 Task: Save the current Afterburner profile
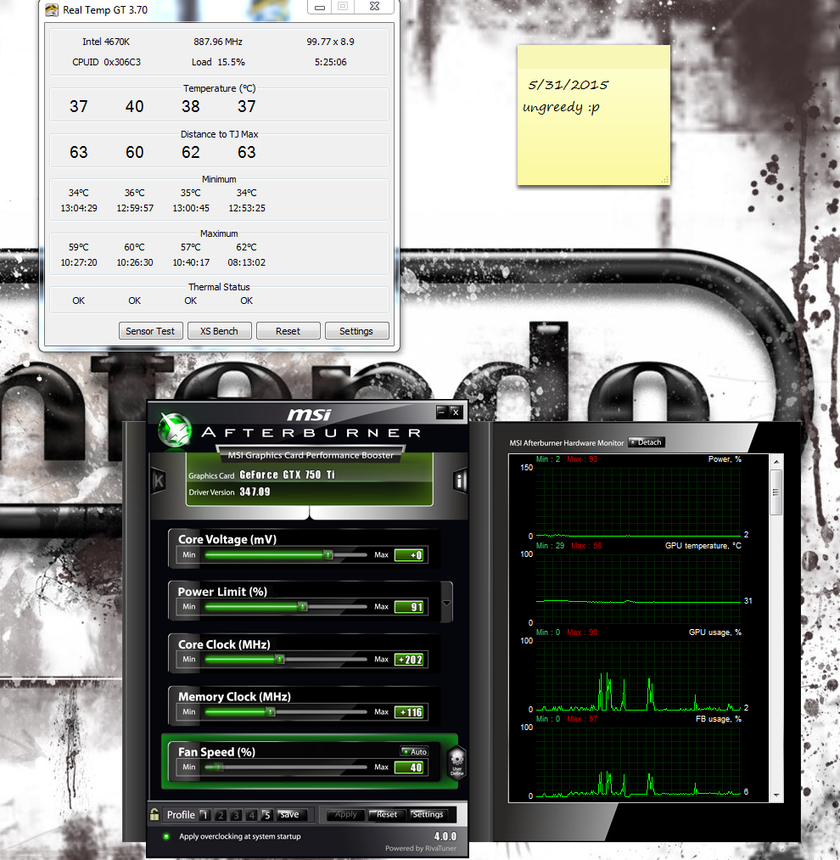click(290, 814)
